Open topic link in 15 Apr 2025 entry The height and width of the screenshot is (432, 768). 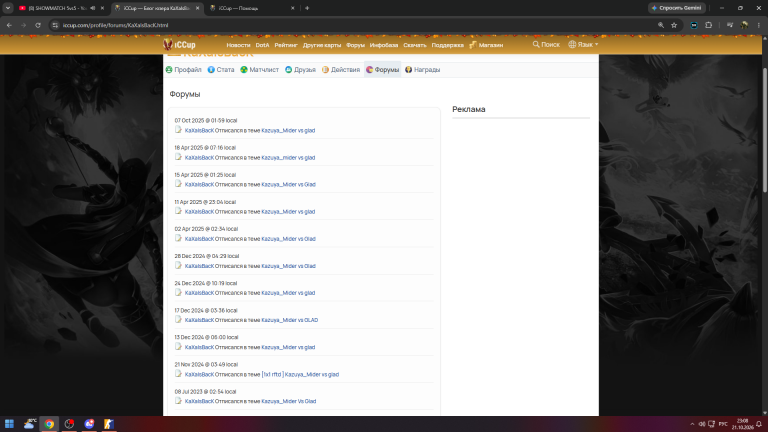coord(288,185)
